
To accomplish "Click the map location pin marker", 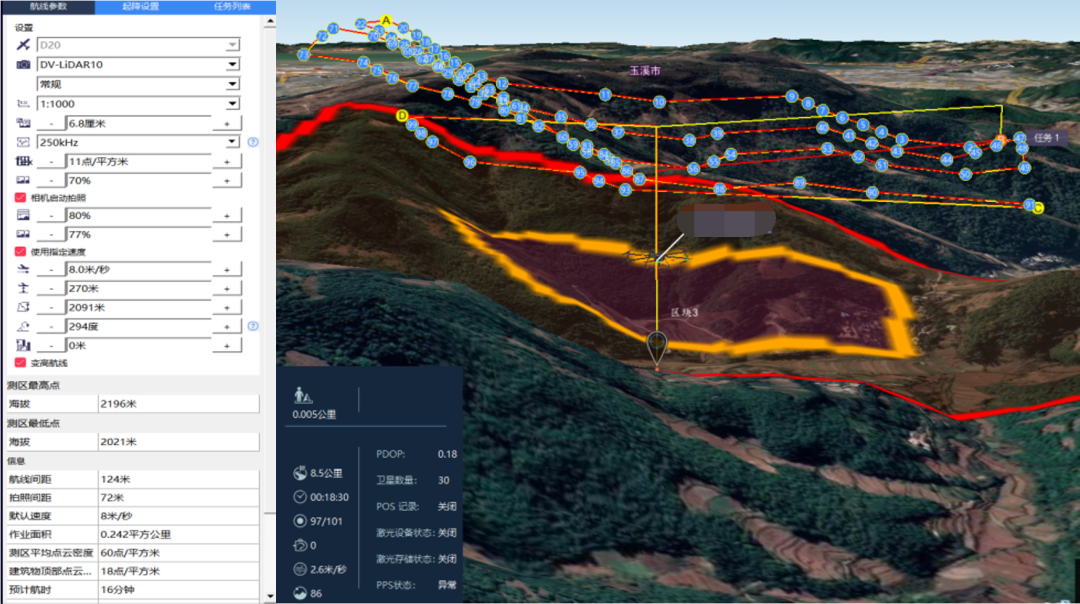I will click(x=657, y=347).
